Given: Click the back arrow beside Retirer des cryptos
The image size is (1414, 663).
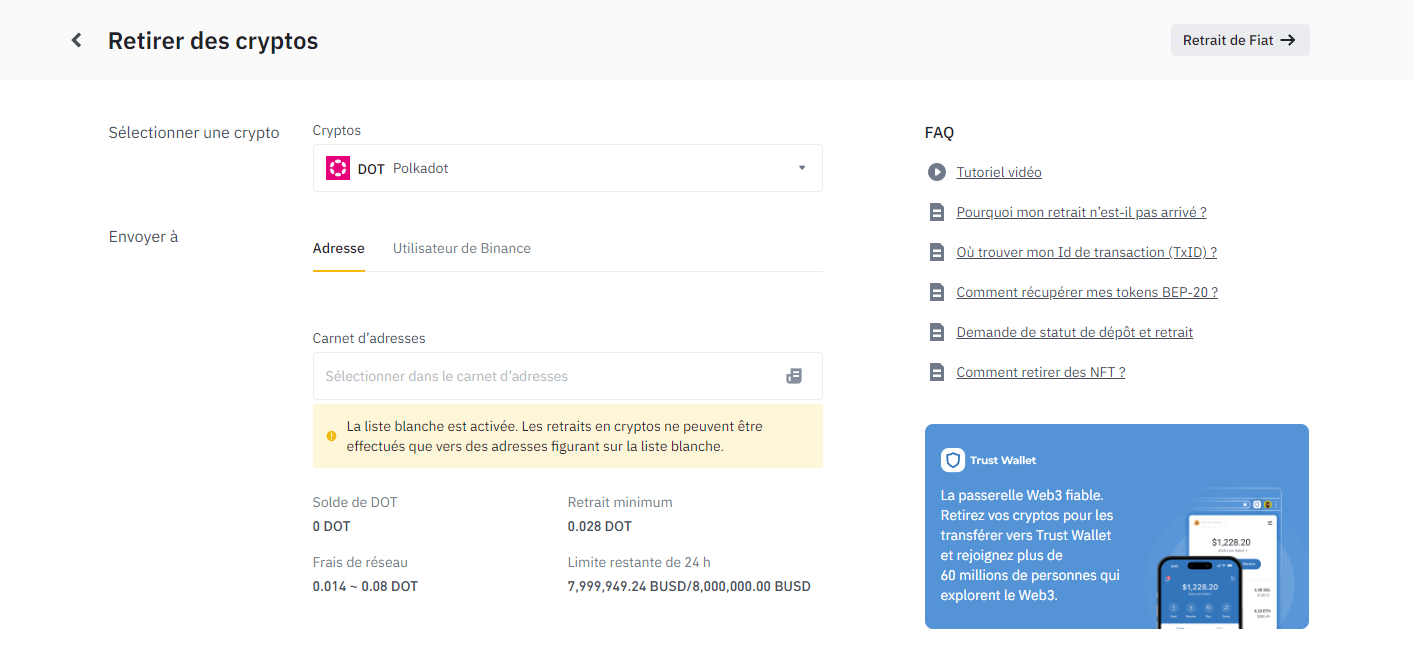Looking at the screenshot, I should 76,40.
